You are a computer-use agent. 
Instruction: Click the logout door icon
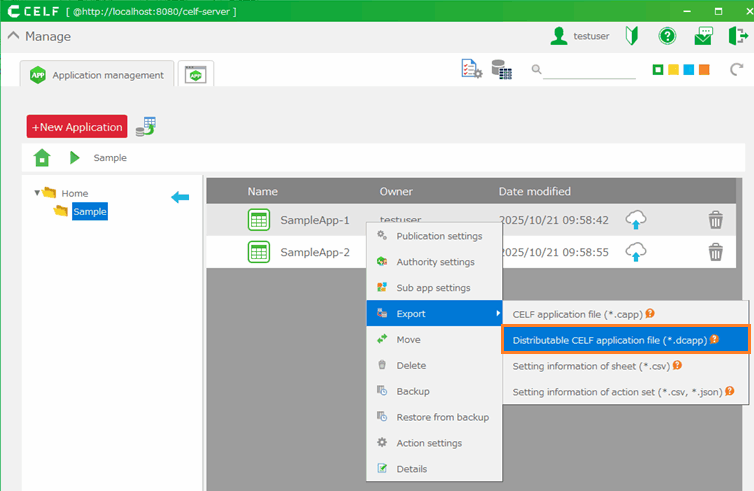tap(738, 36)
